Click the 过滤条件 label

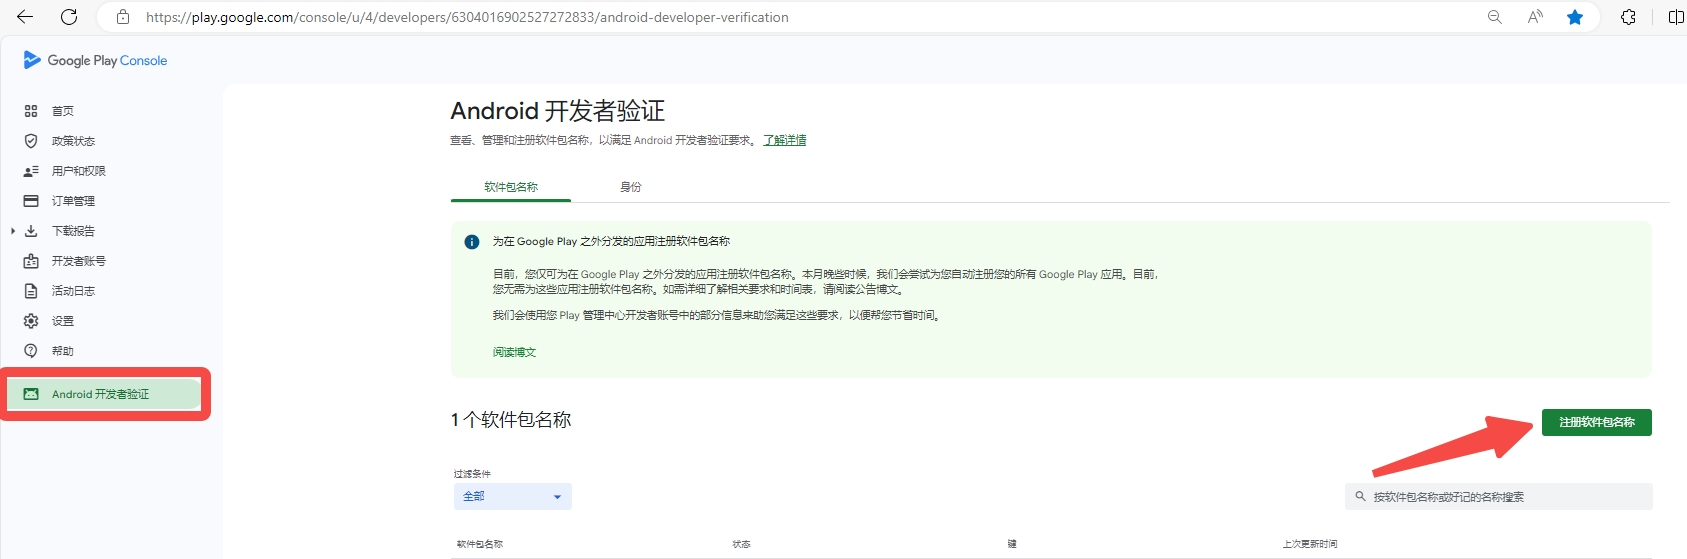pyautogui.click(x=472, y=474)
